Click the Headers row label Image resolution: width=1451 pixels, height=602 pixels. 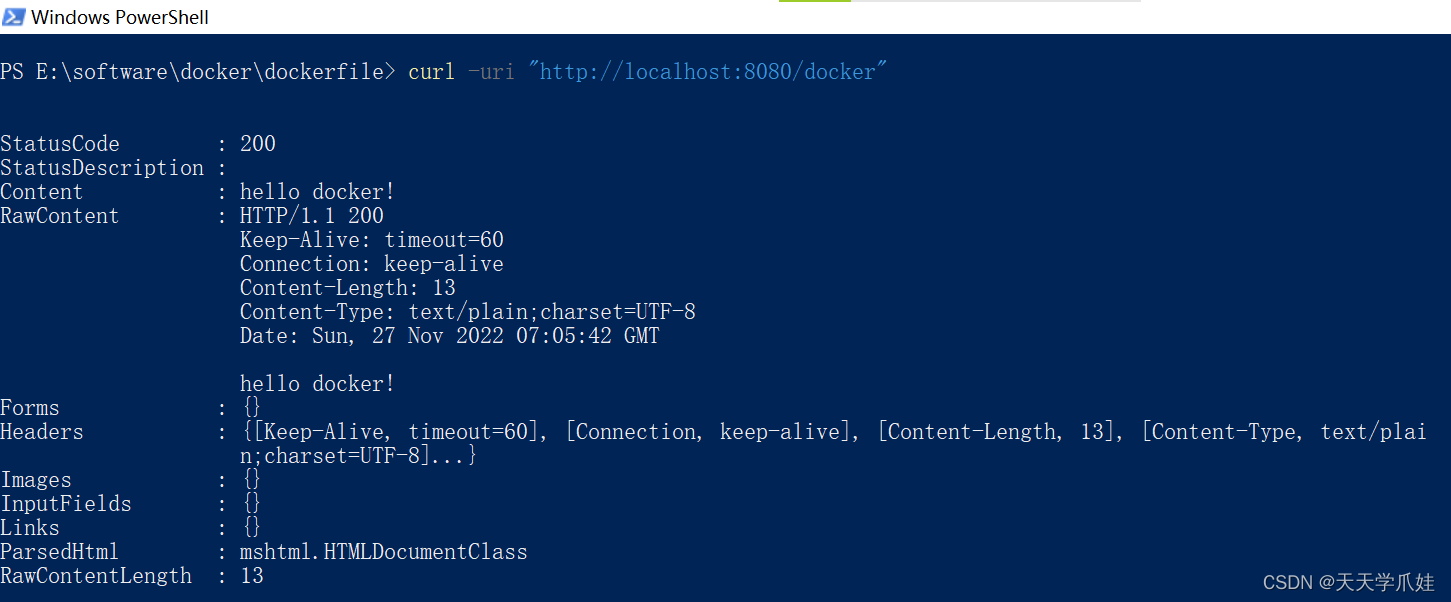[42, 432]
